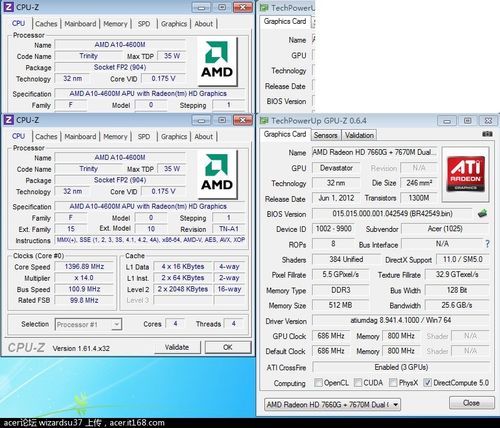This screenshot has height=428, width=500.
Task: Click the GPU Devastator field
Action: pyautogui.click(x=336, y=168)
